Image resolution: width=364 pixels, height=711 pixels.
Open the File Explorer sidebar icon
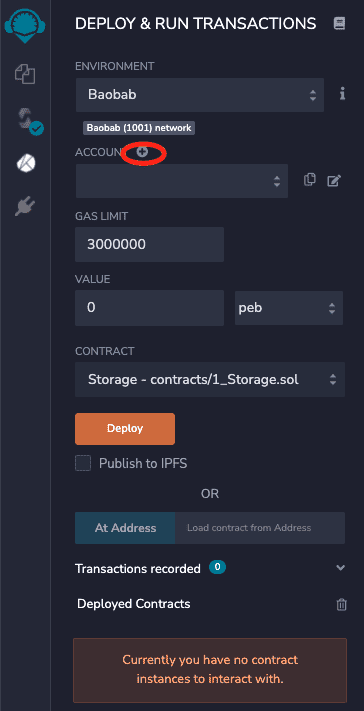point(25,73)
